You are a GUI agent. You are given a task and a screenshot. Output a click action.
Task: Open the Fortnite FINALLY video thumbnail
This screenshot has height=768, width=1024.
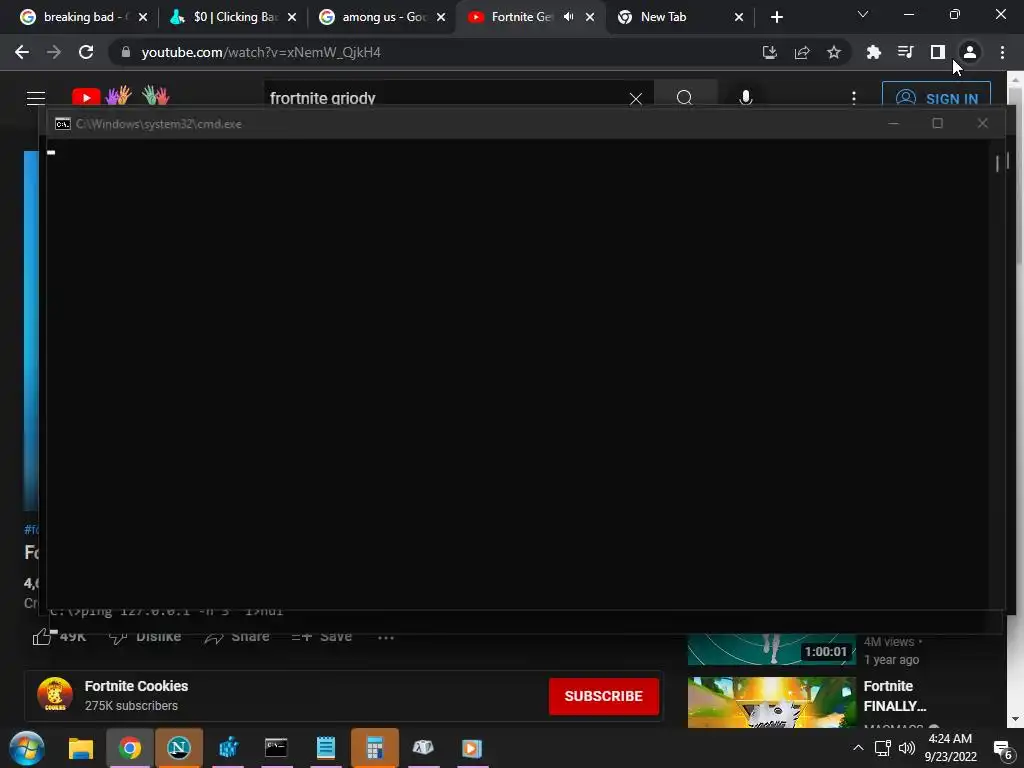point(771,702)
